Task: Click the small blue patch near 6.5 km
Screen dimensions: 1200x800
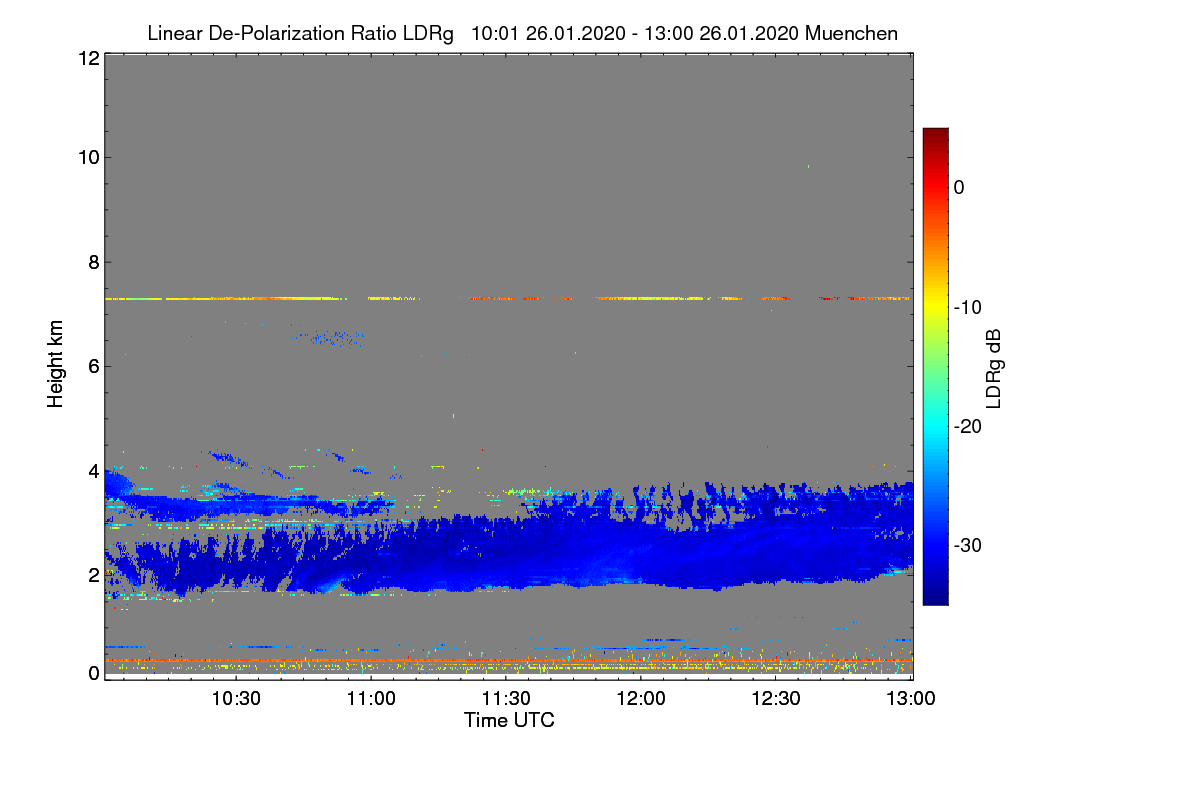Action: click(x=330, y=338)
